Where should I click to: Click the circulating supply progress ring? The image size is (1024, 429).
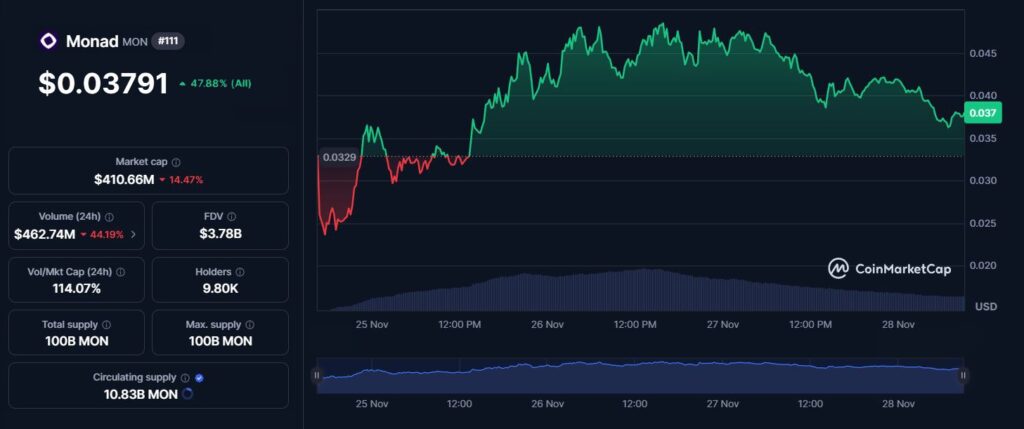coord(188,394)
